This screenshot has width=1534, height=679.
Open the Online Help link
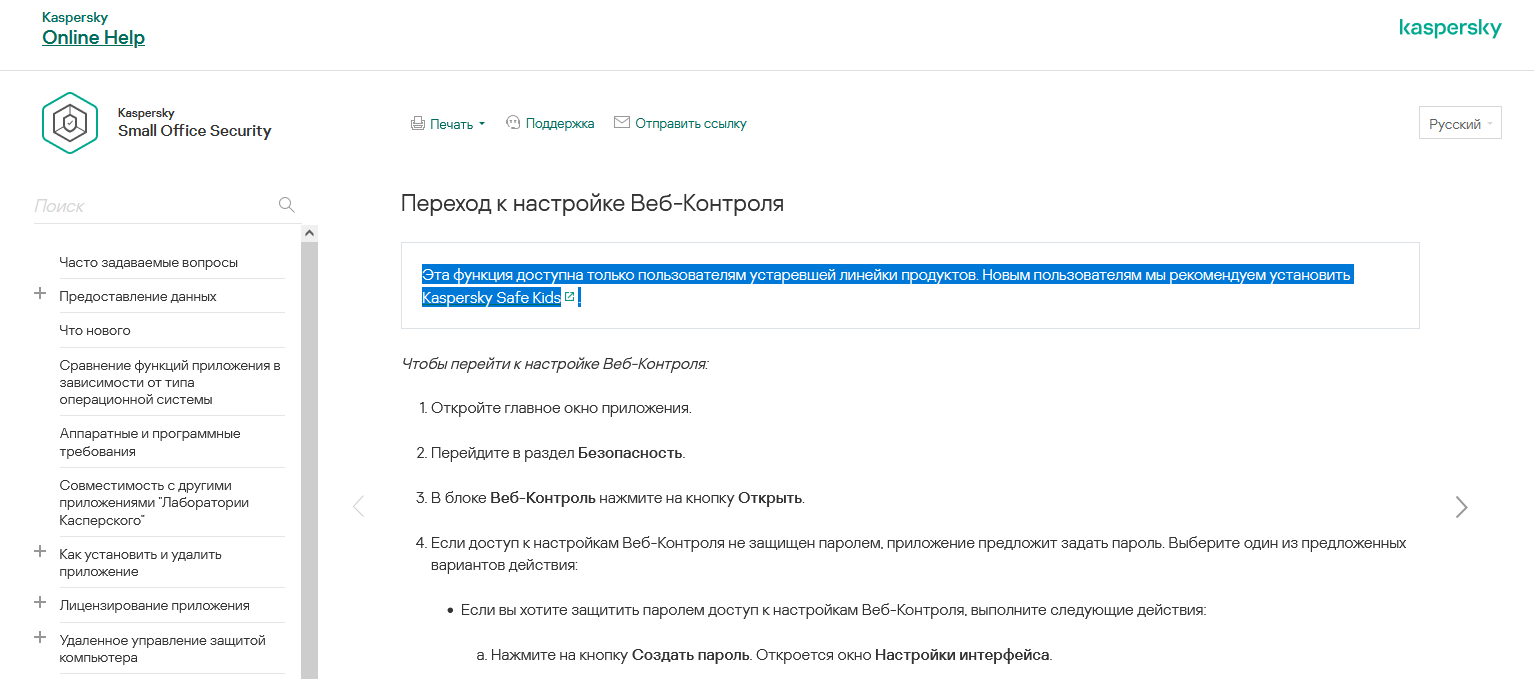pos(93,38)
